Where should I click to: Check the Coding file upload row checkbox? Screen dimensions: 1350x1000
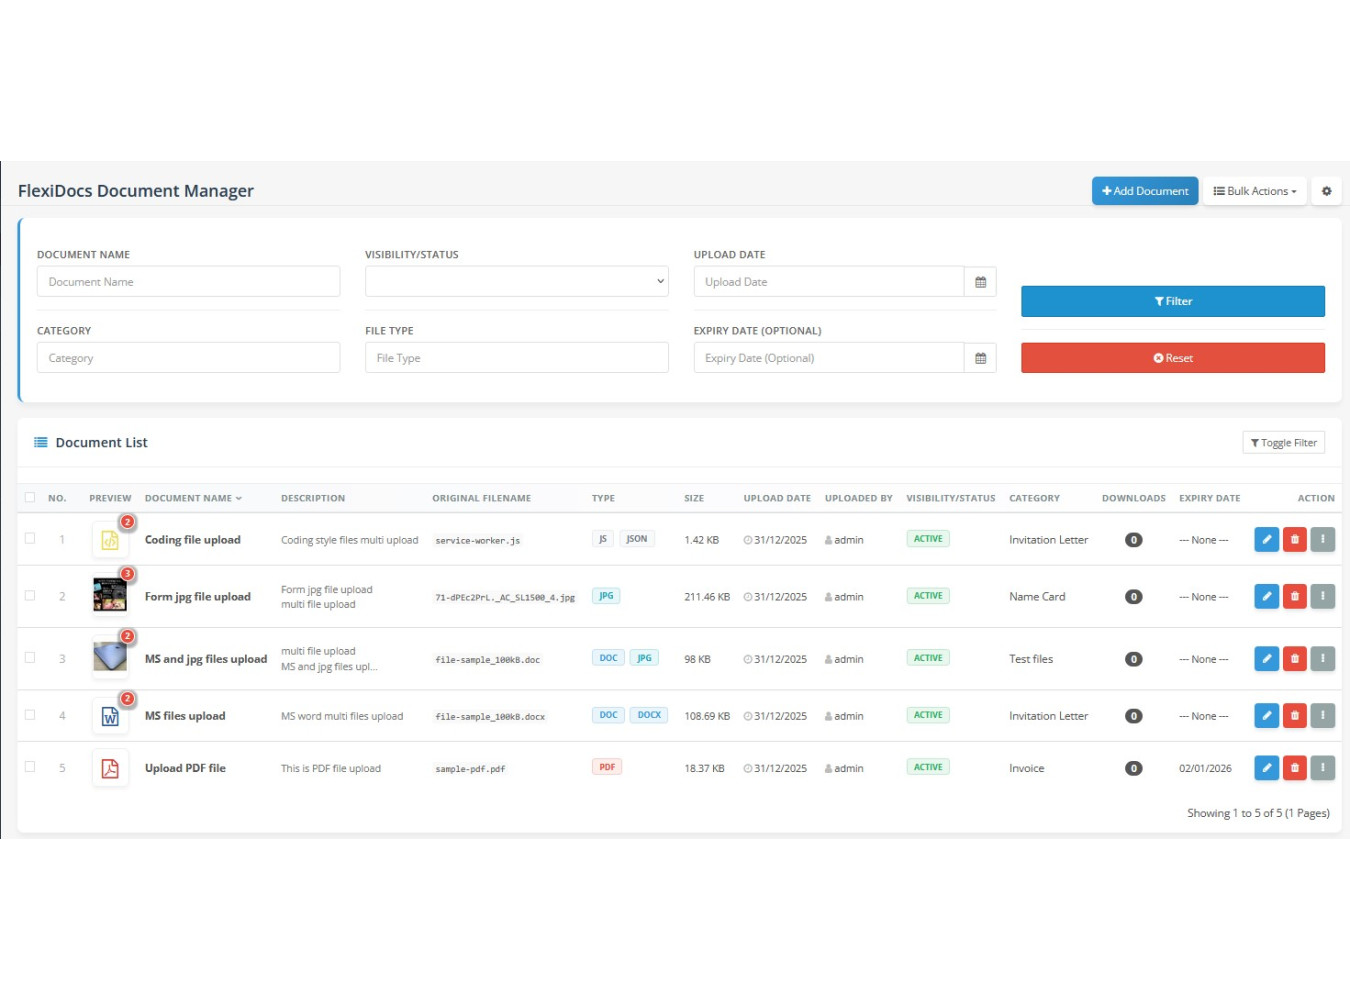coord(29,539)
